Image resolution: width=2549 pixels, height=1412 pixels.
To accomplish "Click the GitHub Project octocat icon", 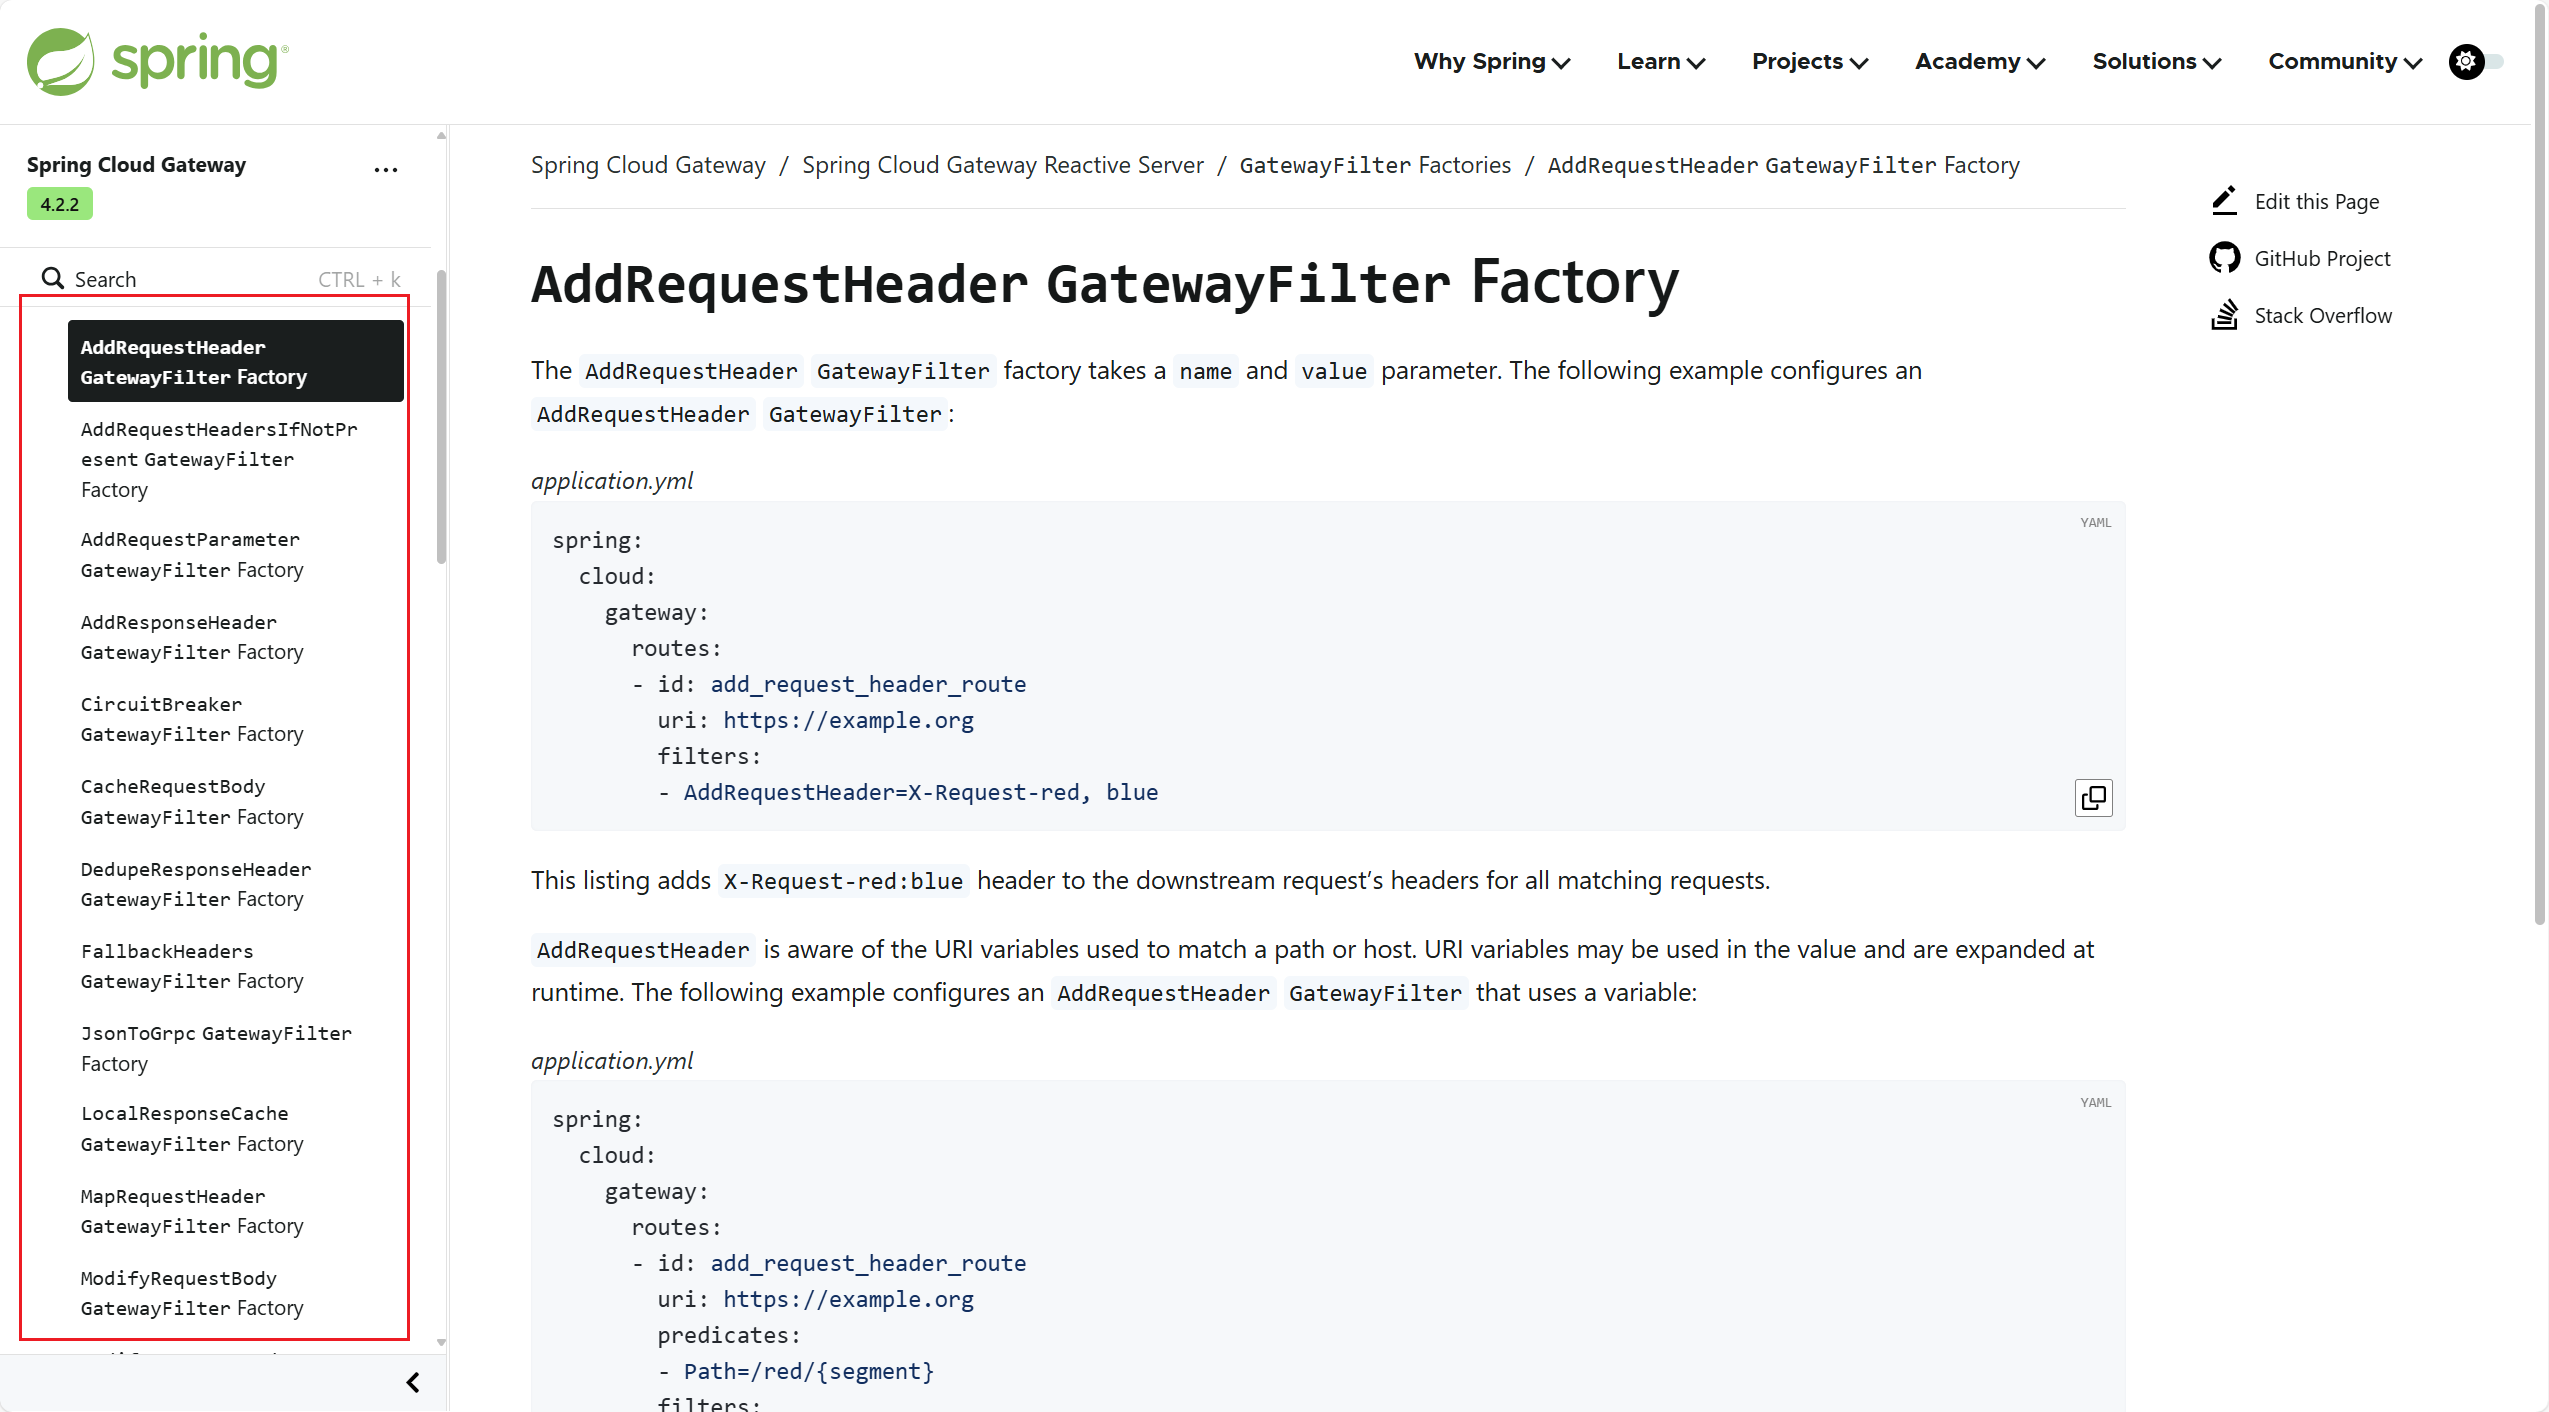I will click(x=2223, y=258).
